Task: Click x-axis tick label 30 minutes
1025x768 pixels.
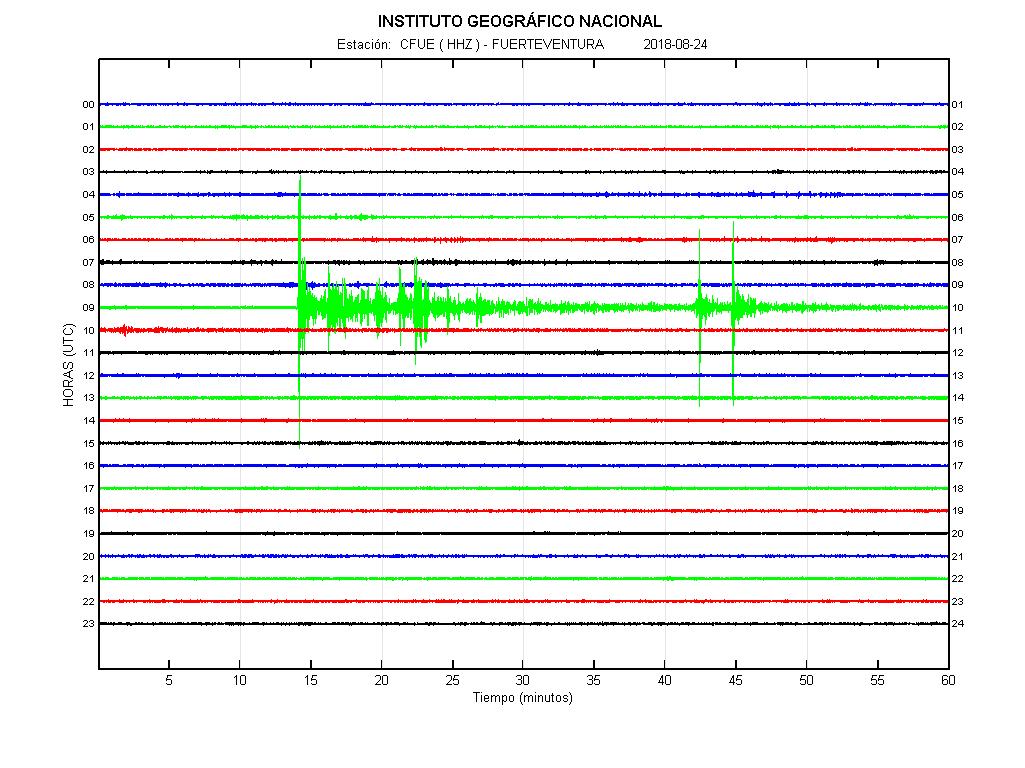Action: click(523, 680)
